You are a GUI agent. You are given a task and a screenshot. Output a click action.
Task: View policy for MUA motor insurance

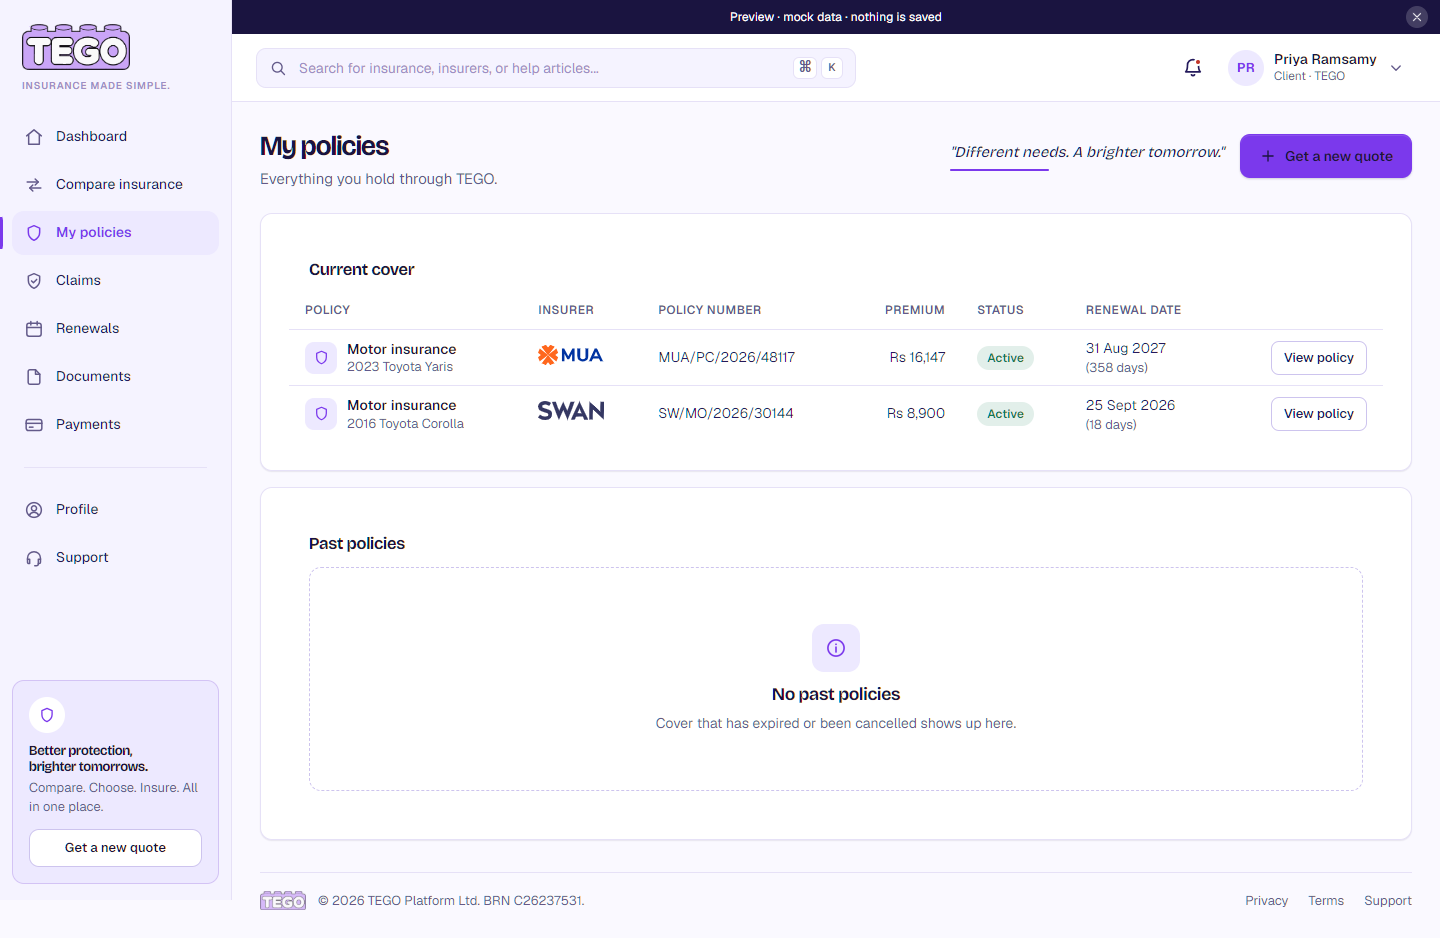click(1319, 358)
